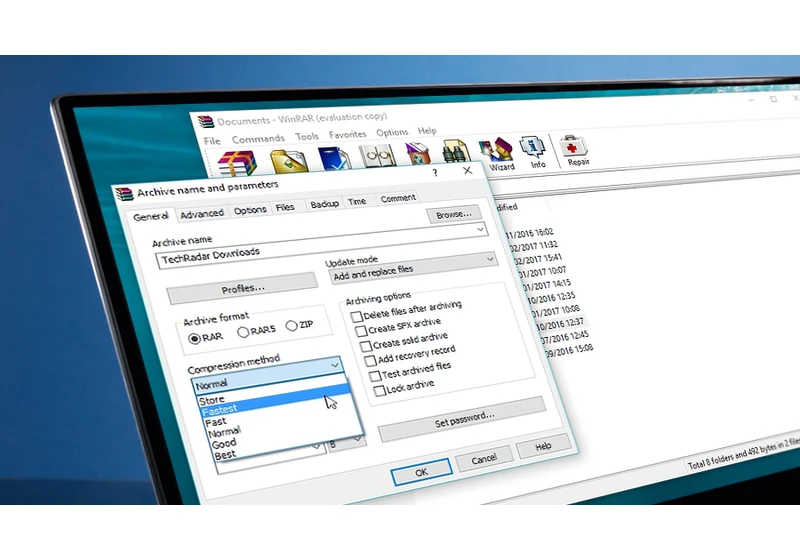Switch to the General tab

tap(151, 217)
